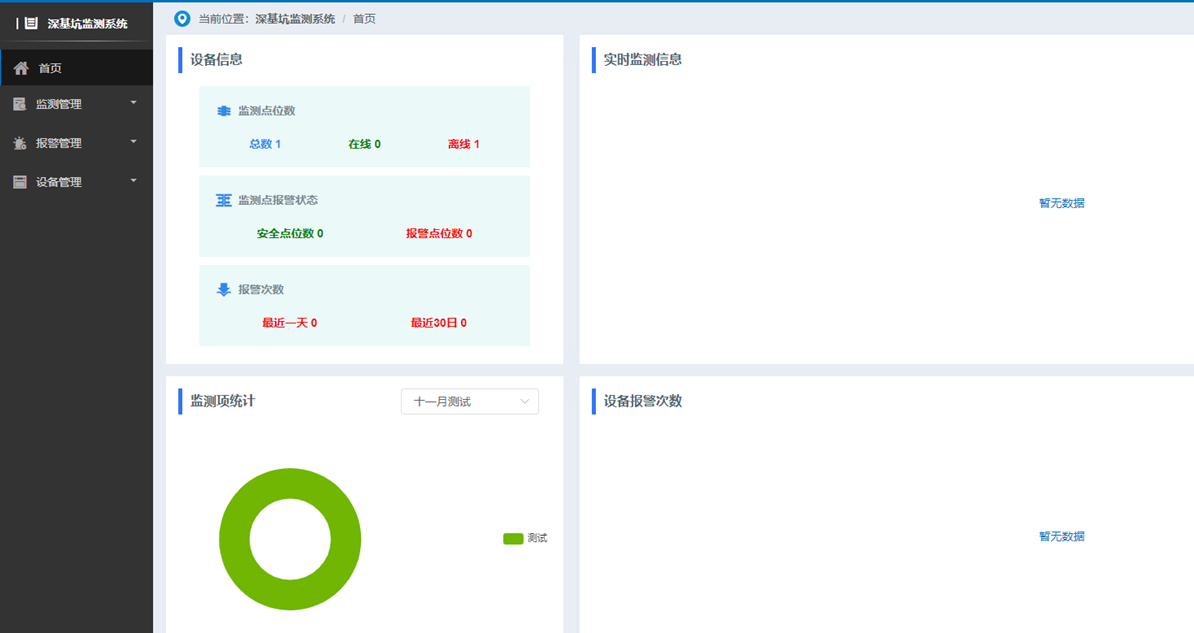
Task: Click the 监测点报警状态 icon
Action: (x=224, y=200)
